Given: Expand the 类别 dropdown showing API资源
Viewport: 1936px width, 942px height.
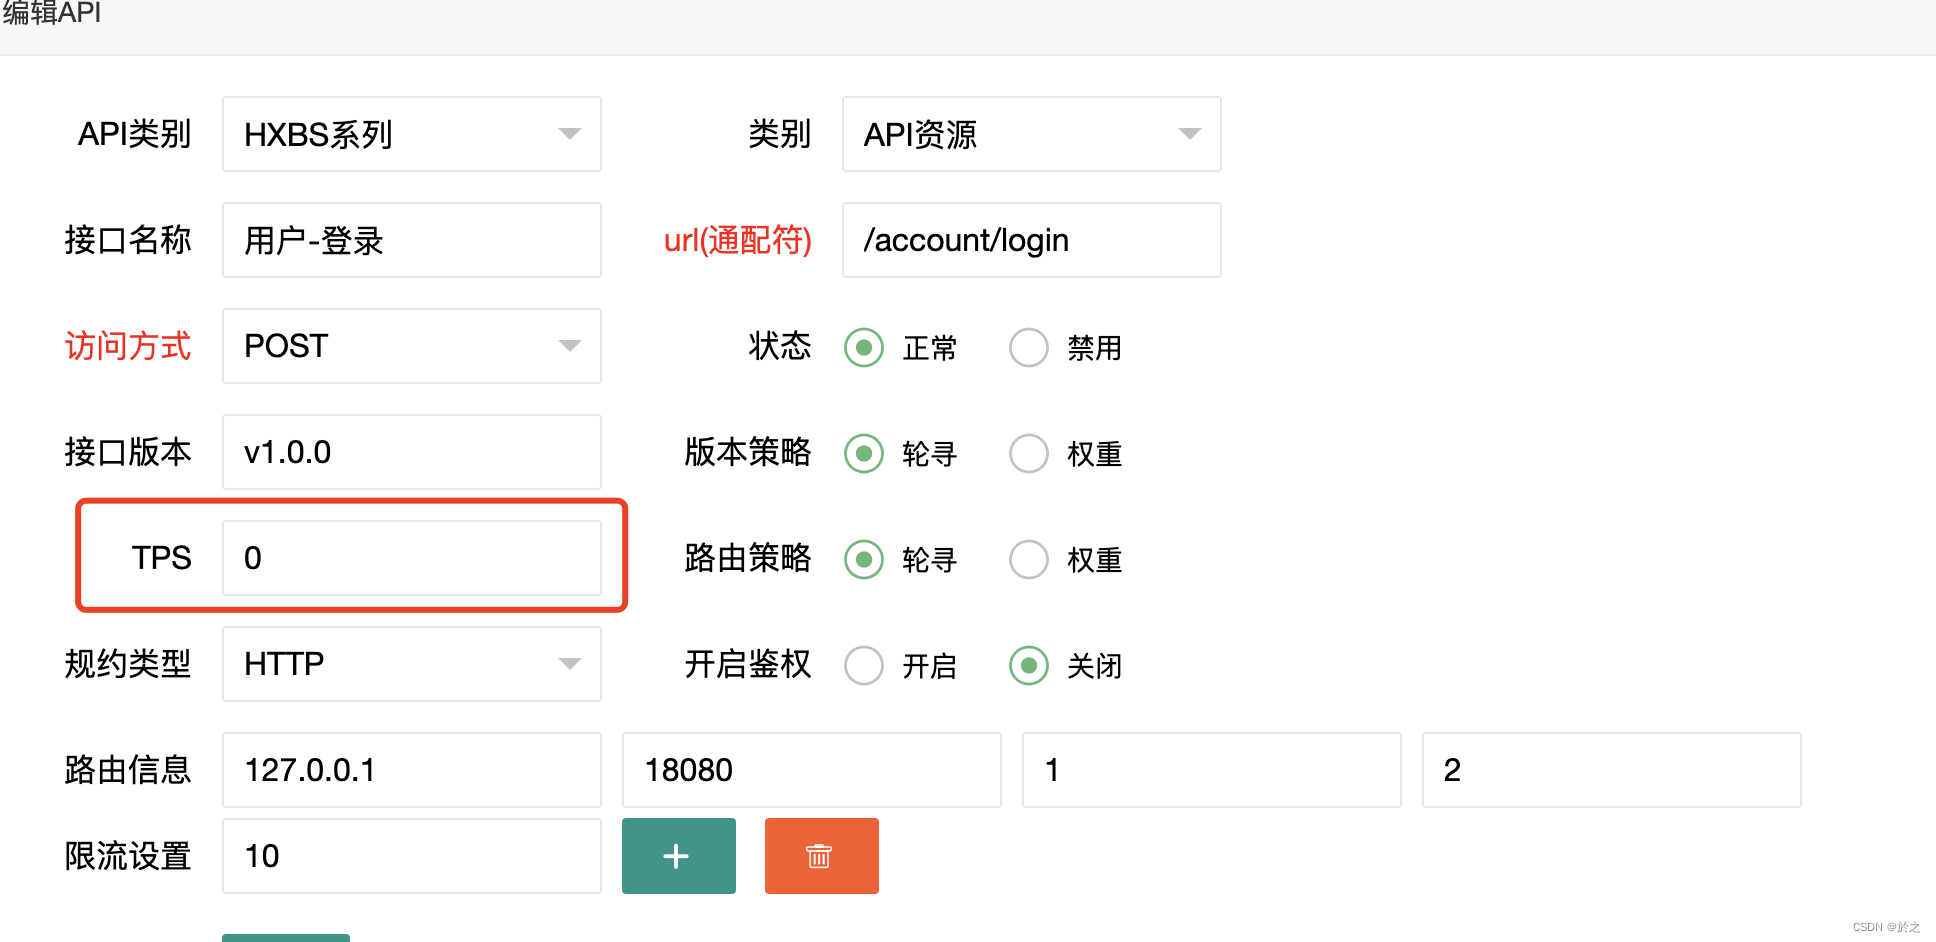Looking at the screenshot, I should tap(1031, 134).
